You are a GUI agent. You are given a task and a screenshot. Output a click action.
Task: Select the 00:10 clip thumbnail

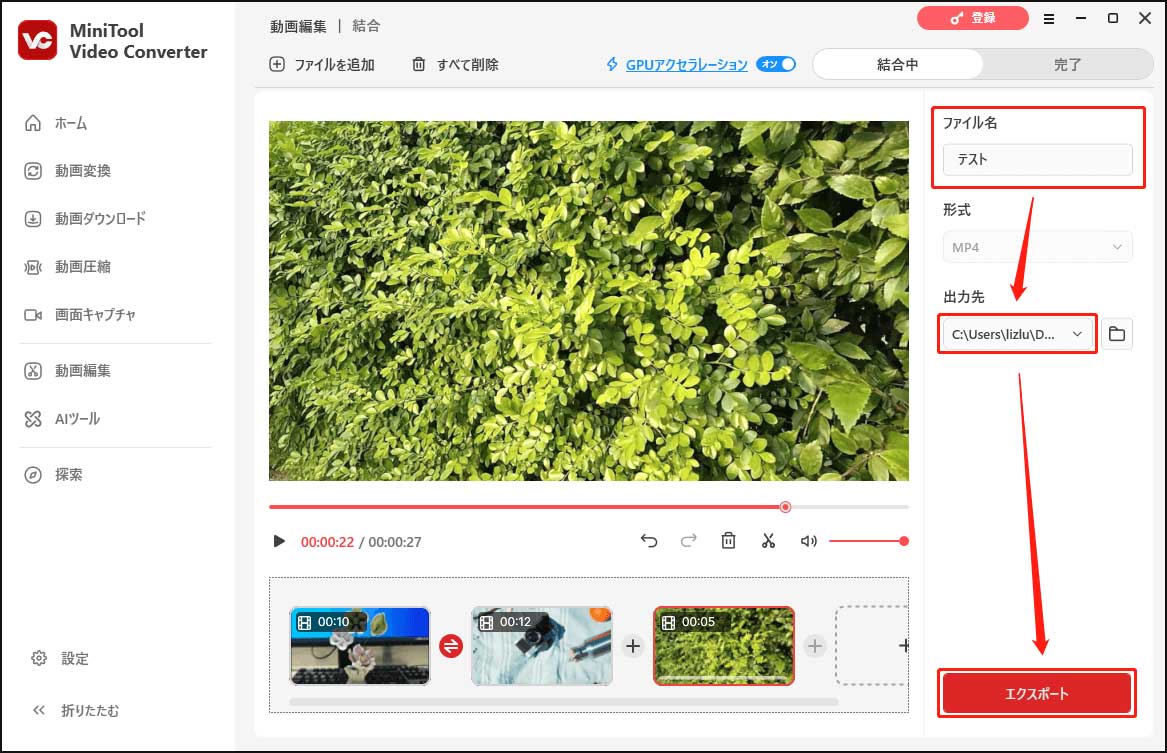click(360, 646)
